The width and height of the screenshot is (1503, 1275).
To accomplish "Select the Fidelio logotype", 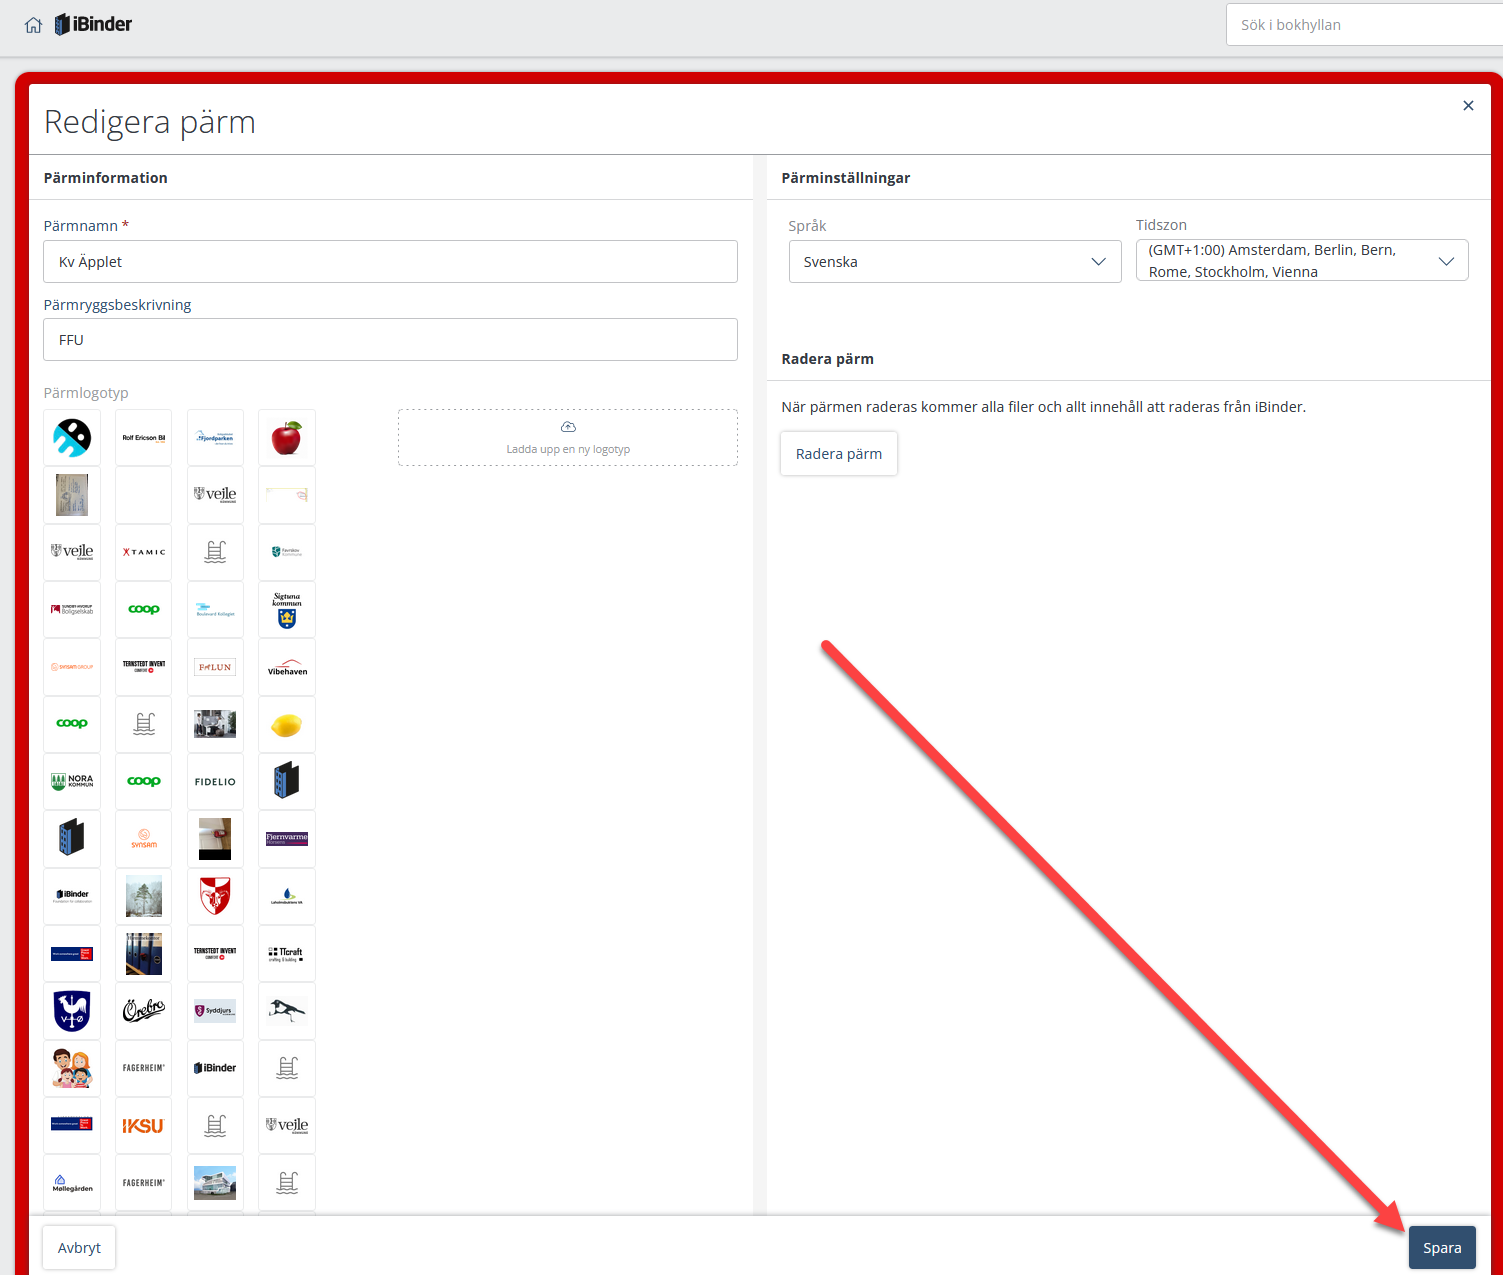I will [x=215, y=781].
